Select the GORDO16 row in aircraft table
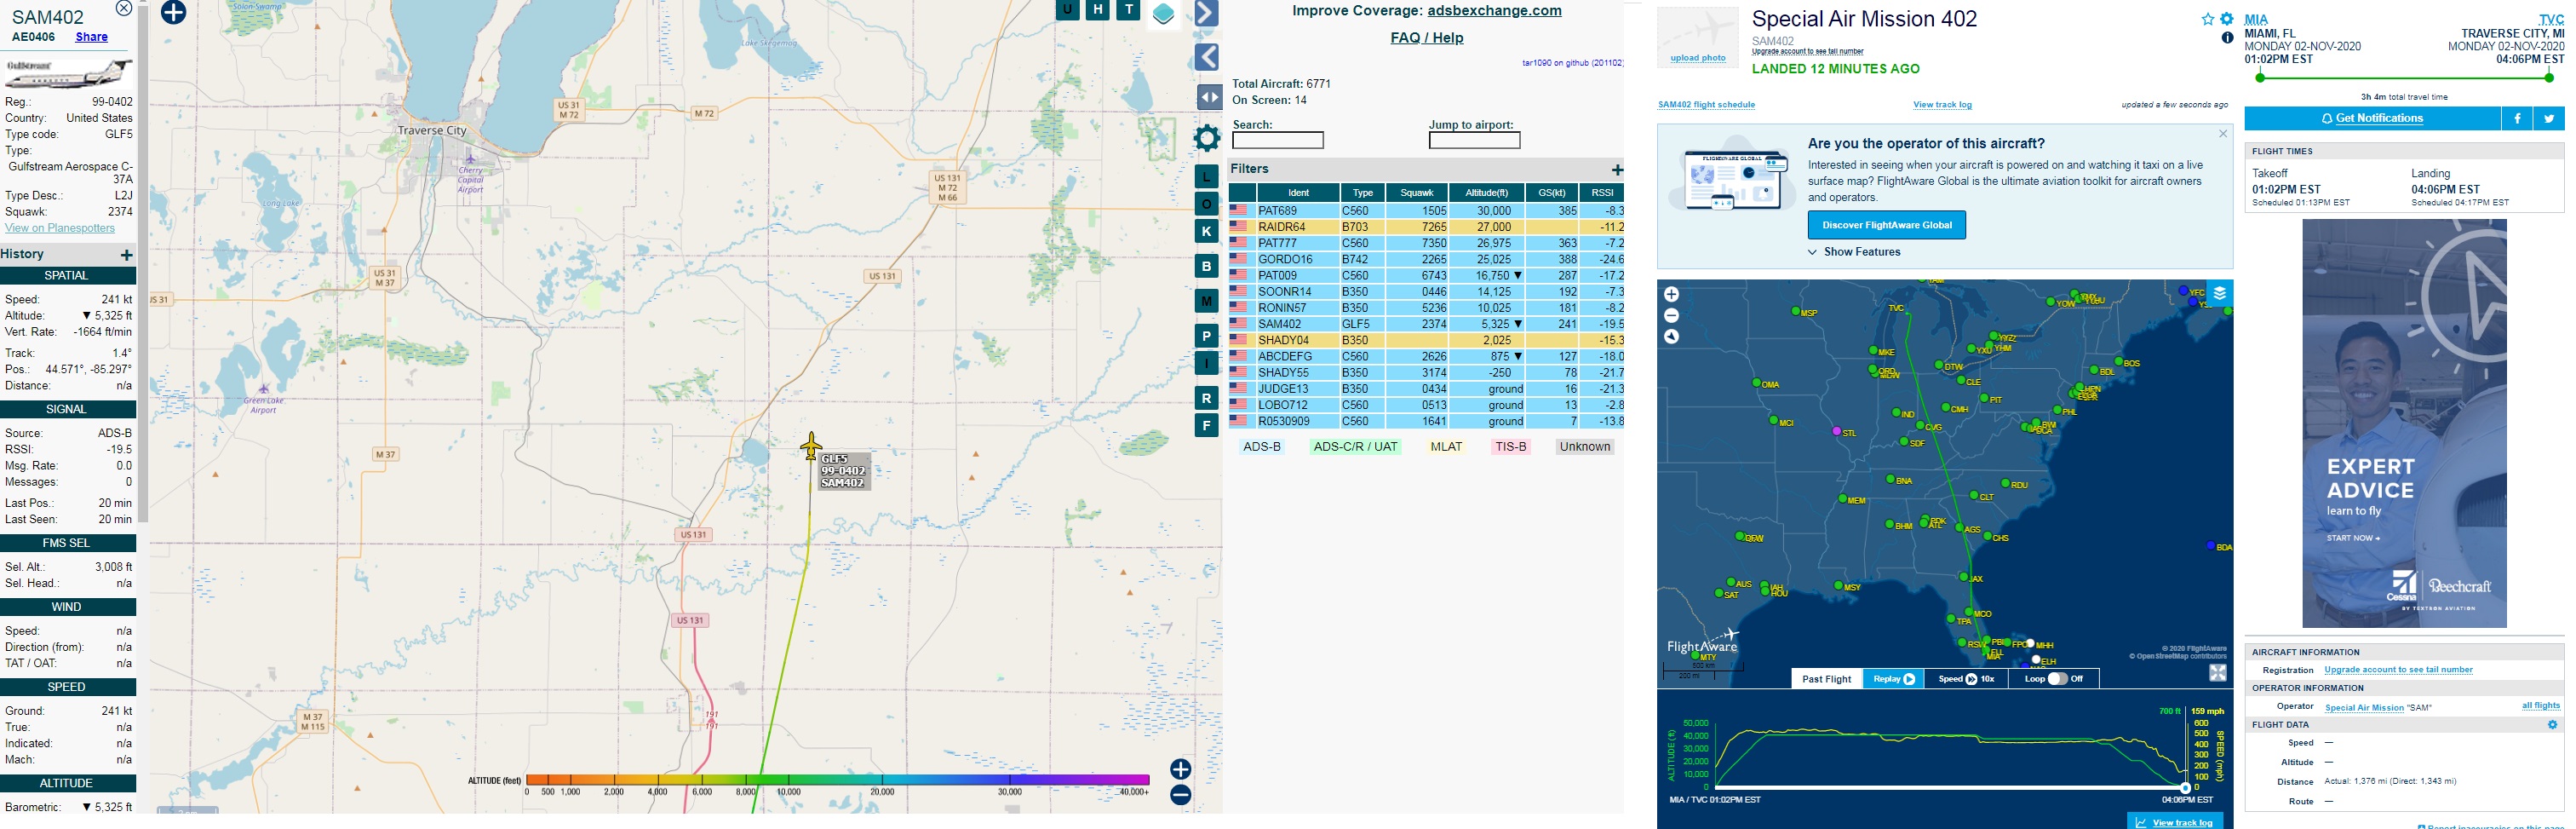The height and width of the screenshot is (829, 2576). pyautogui.click(x=1426, y=259)
